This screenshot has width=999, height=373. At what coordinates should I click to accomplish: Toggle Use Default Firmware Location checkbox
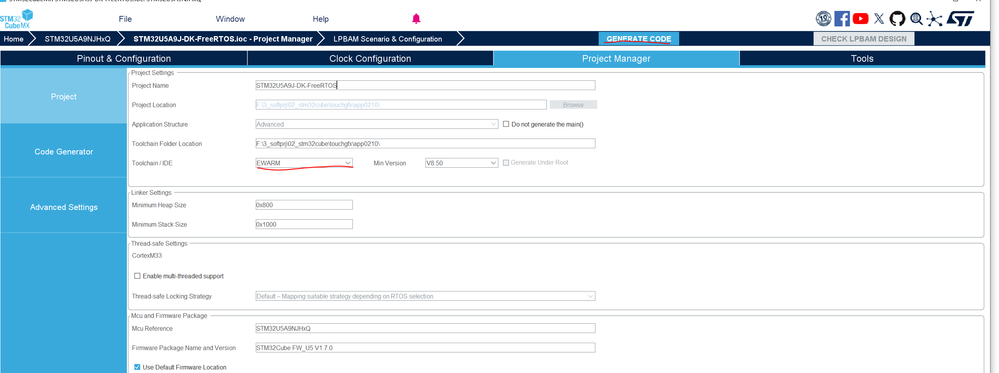[137, 367]
